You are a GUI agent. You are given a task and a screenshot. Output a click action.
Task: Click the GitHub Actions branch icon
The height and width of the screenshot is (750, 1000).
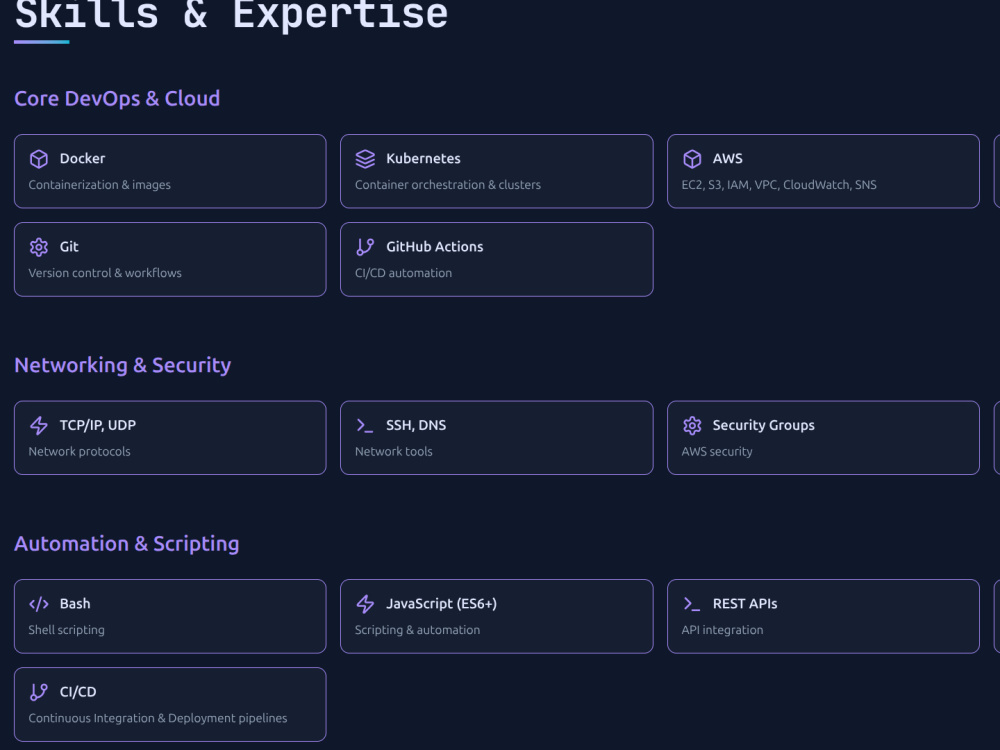click(x=365, y=247)
